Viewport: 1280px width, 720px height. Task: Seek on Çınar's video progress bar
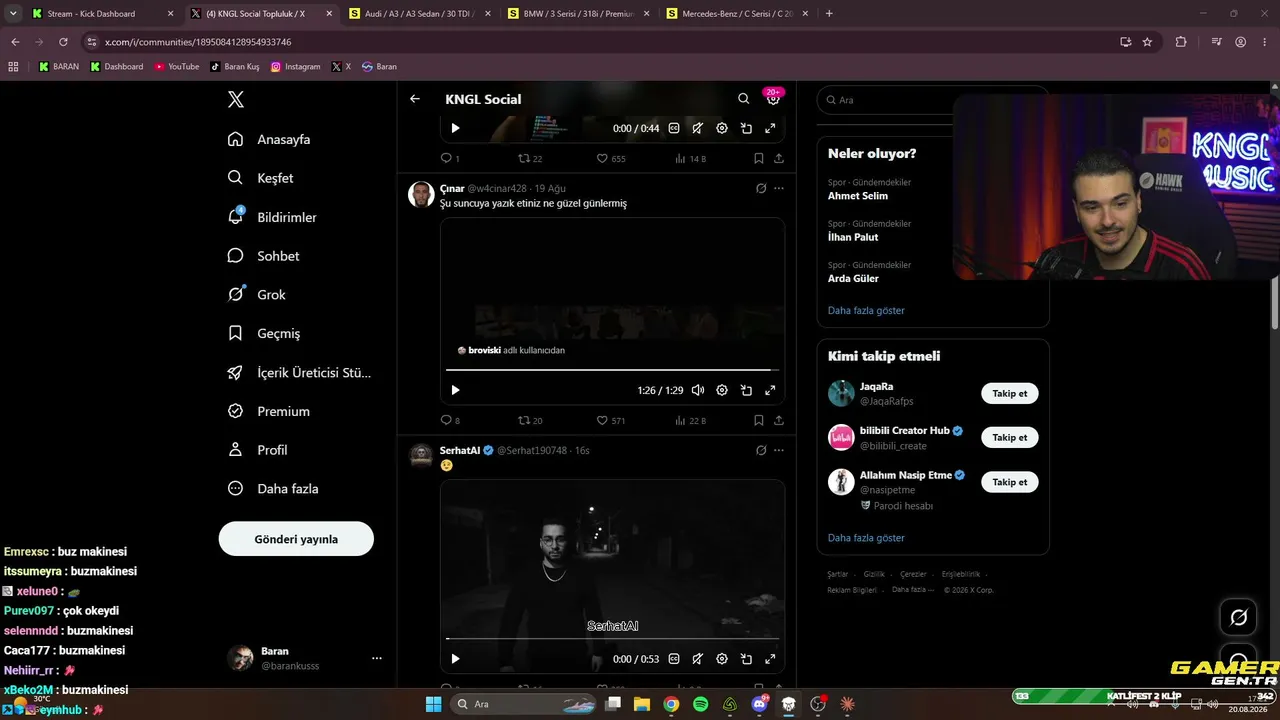(x=612, y=370)
